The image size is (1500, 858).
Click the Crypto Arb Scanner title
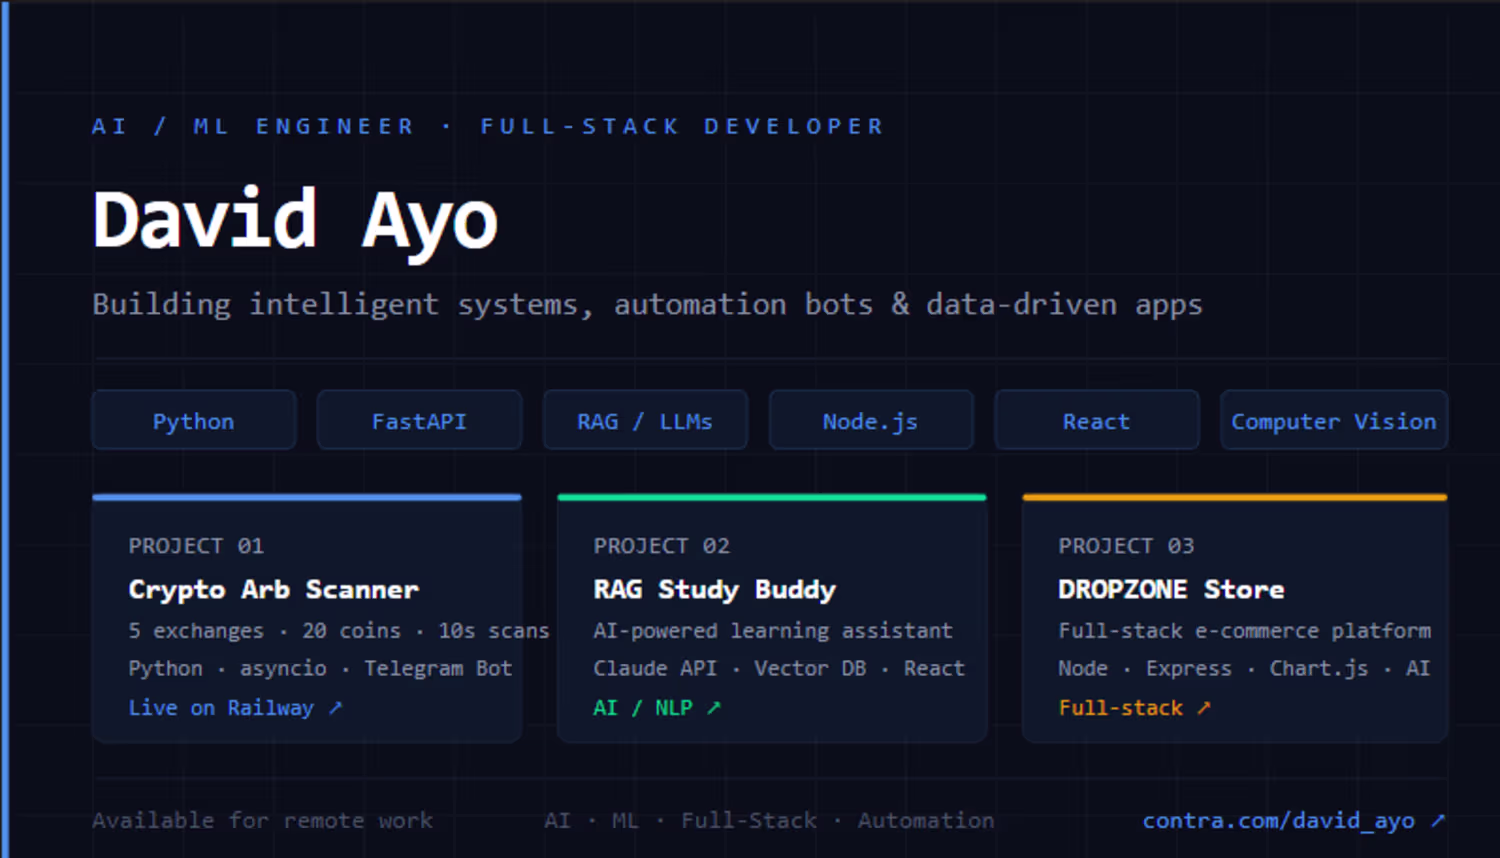(274, 590)
